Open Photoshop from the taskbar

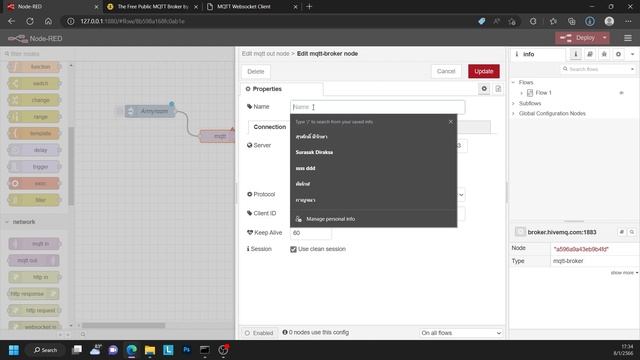tap(187, 350)
